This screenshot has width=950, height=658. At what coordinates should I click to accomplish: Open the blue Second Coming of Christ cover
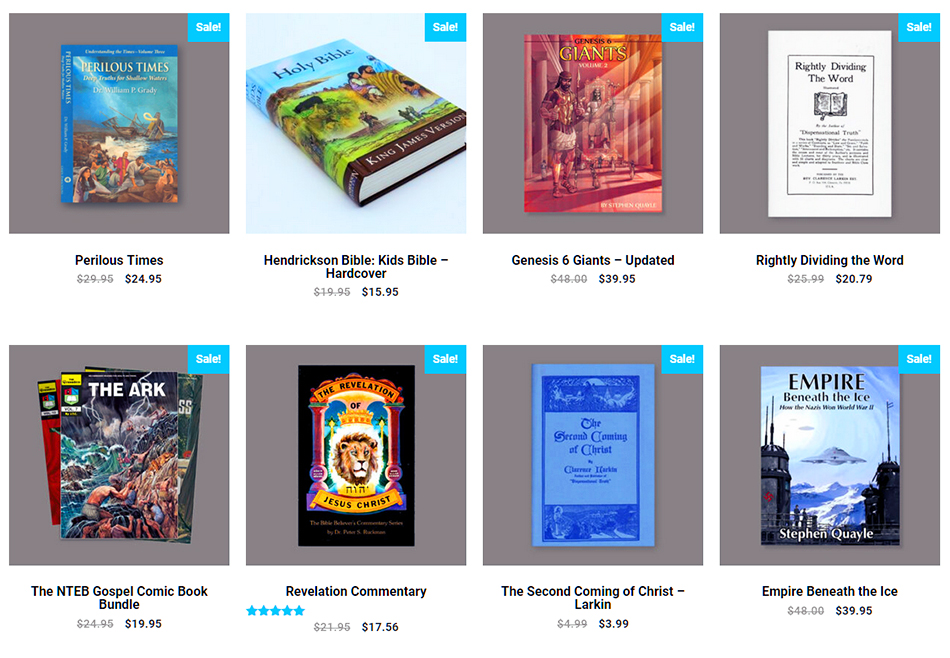point(593,455)
